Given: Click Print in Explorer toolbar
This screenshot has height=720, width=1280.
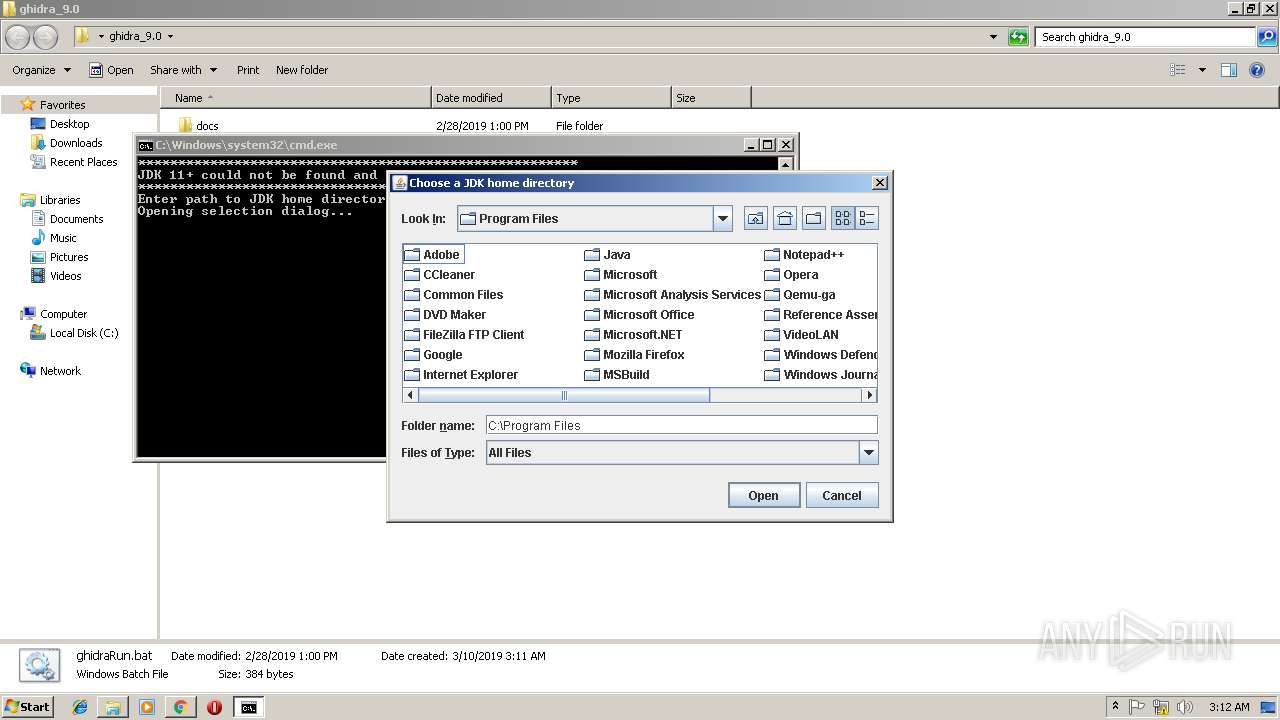Looking at the screenshot, I should coord(248,70).
